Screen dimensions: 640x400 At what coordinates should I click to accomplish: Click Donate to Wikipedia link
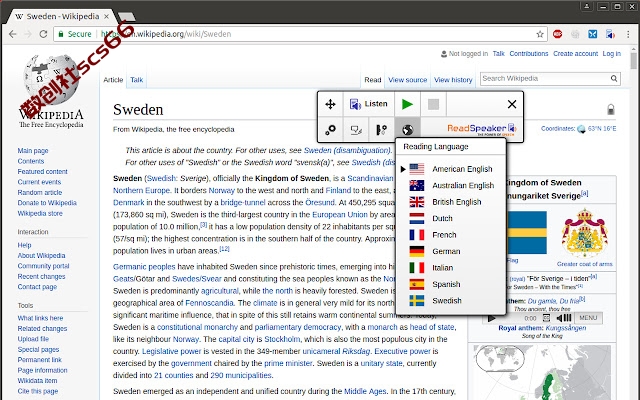click(x=47, y=203)
